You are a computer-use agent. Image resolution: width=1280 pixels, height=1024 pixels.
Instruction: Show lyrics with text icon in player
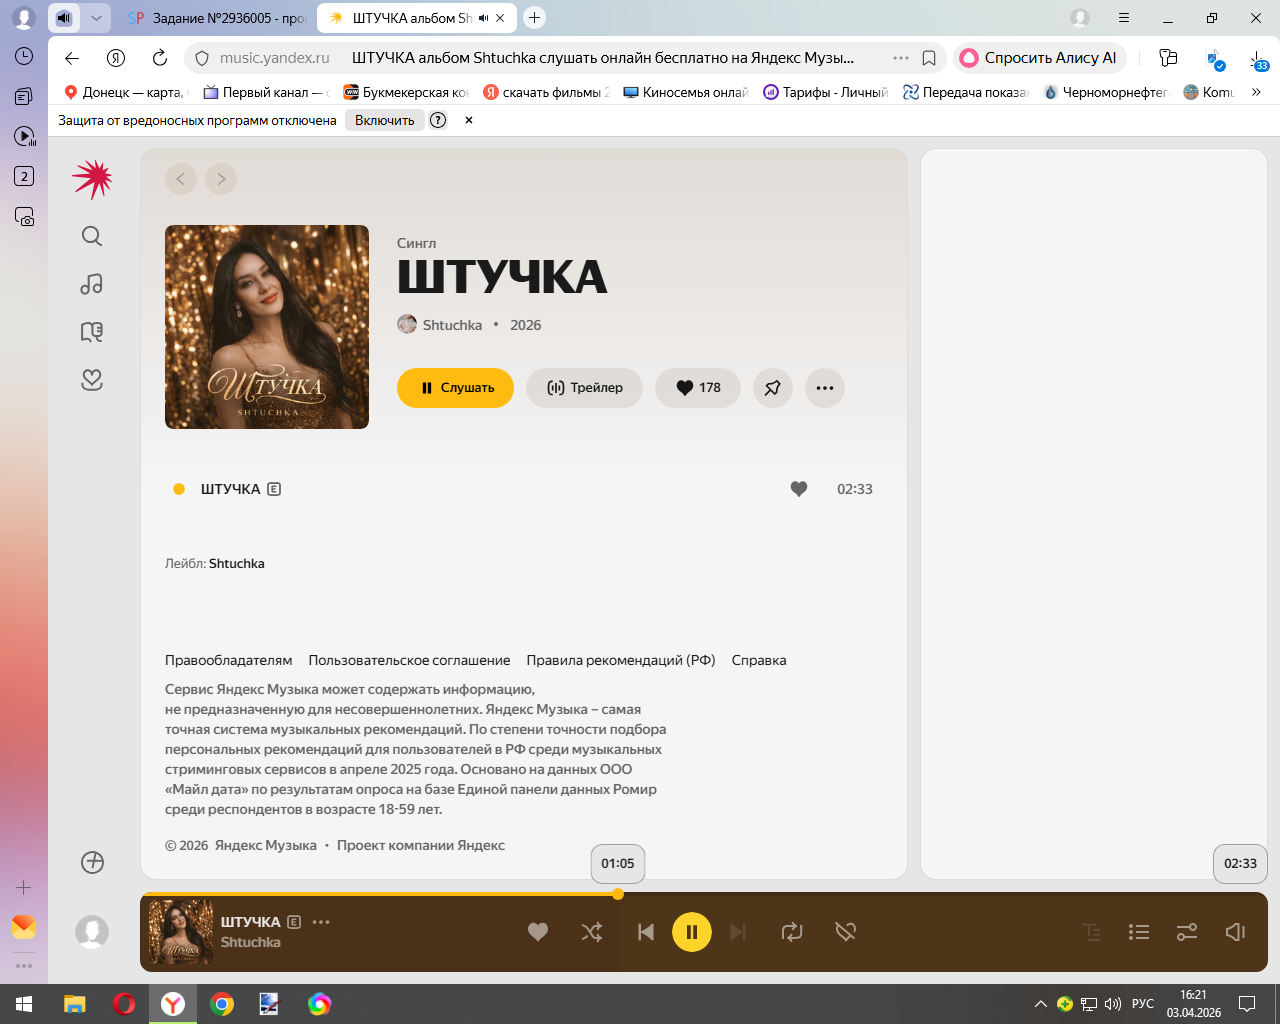(x=1092, y=932)
